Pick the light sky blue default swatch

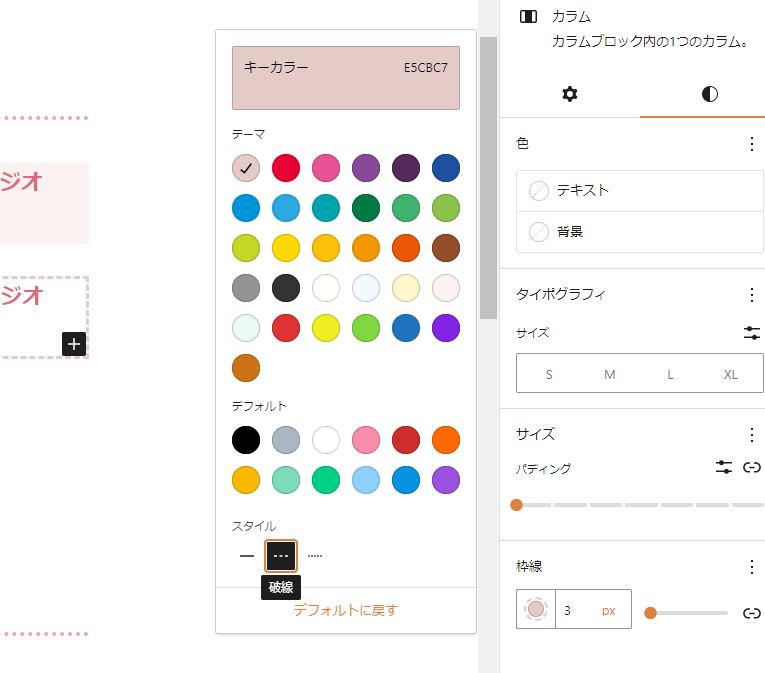(x=366, y=480)
